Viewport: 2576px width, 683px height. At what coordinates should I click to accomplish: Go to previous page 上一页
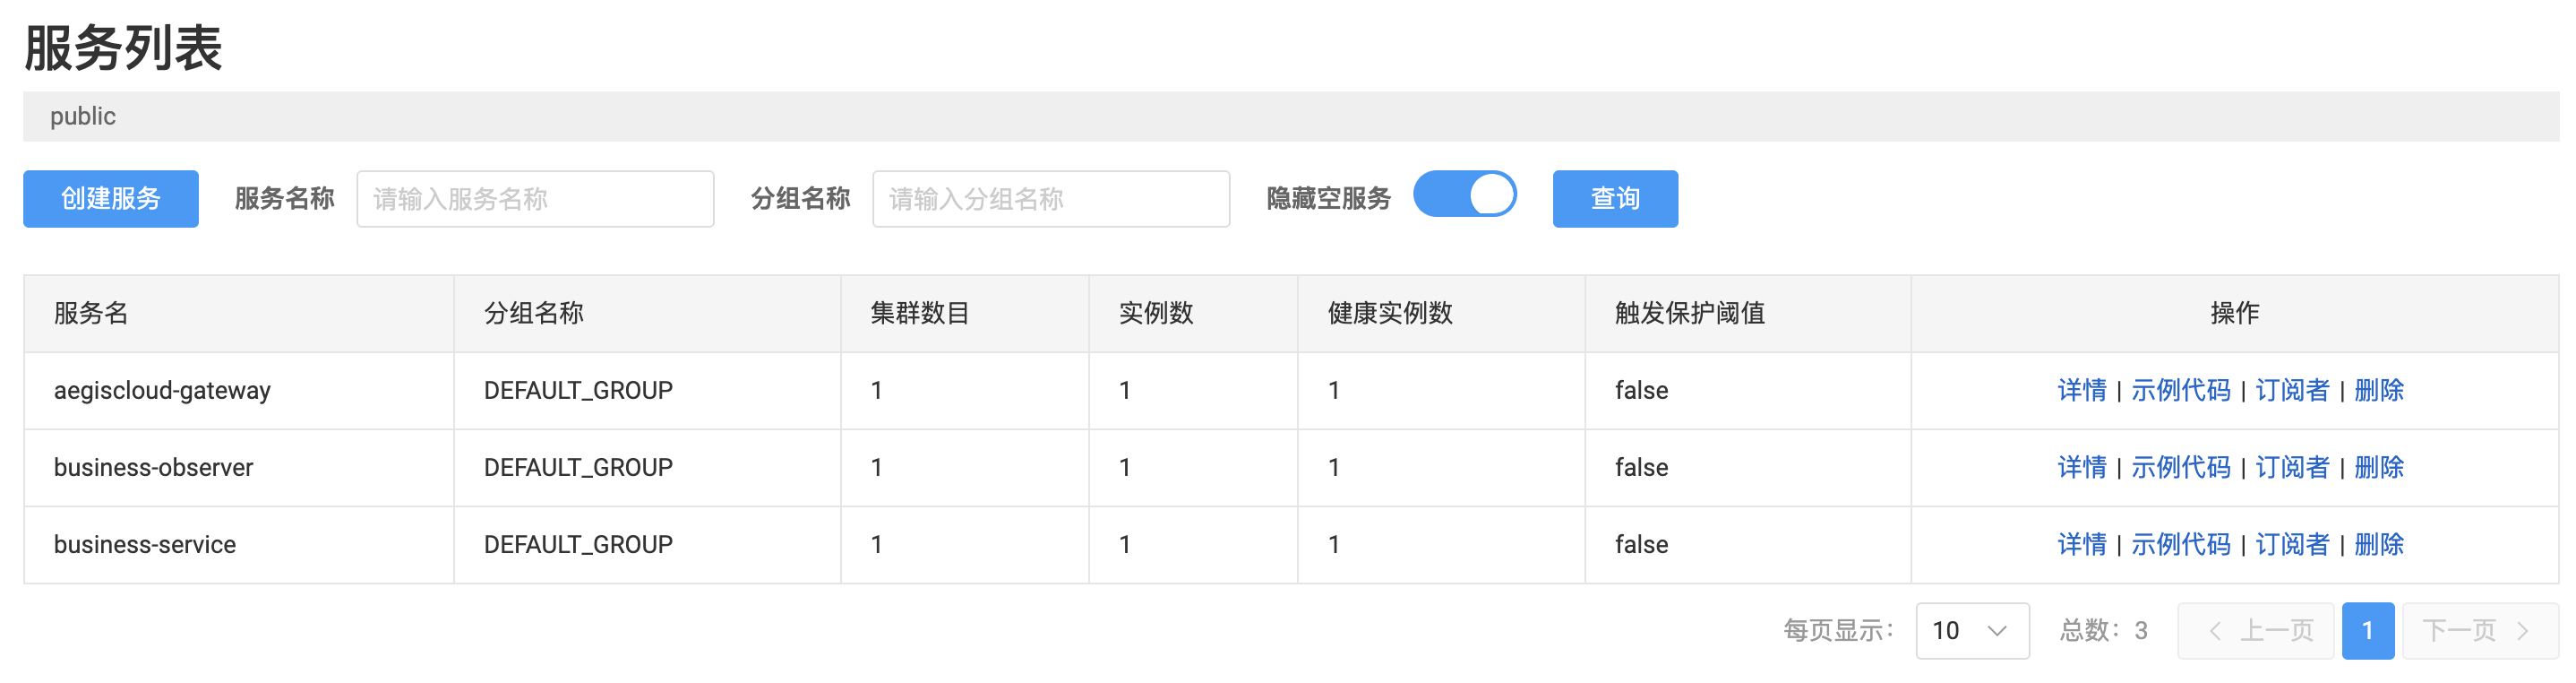click(2255, 630)
